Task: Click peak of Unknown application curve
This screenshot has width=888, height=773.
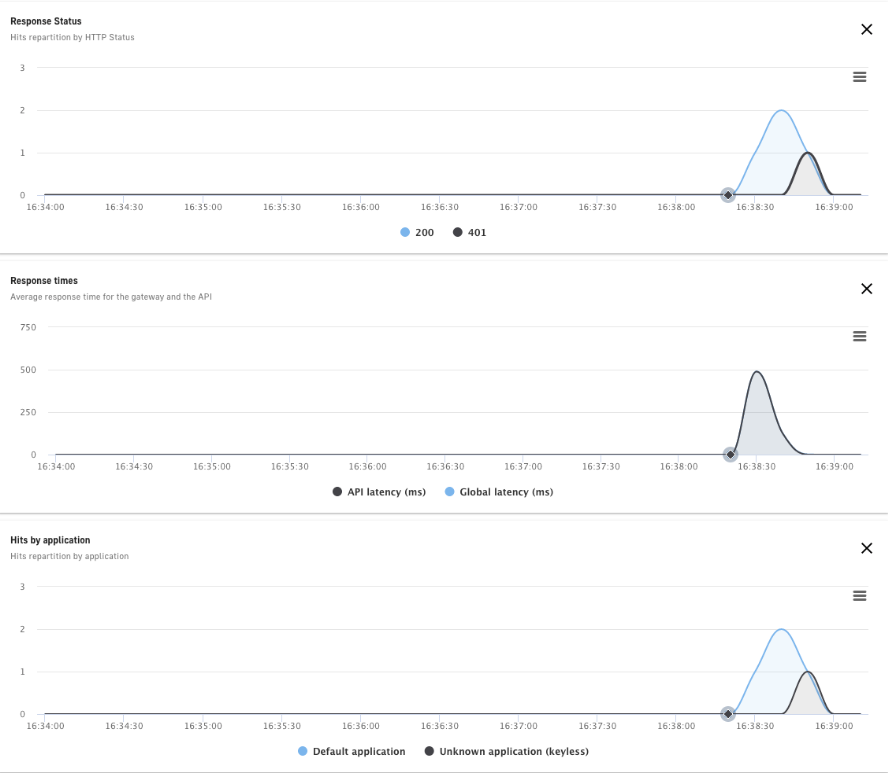Action: coord(807,672)
